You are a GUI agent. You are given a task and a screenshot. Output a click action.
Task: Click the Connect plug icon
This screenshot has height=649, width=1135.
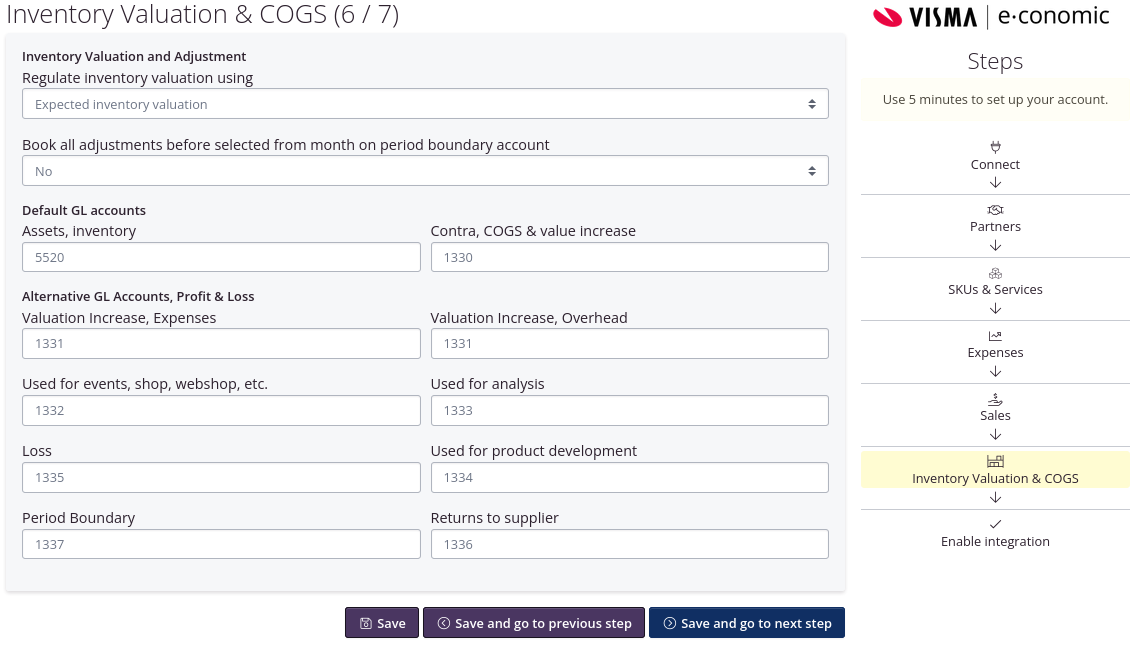pos(995,147)
